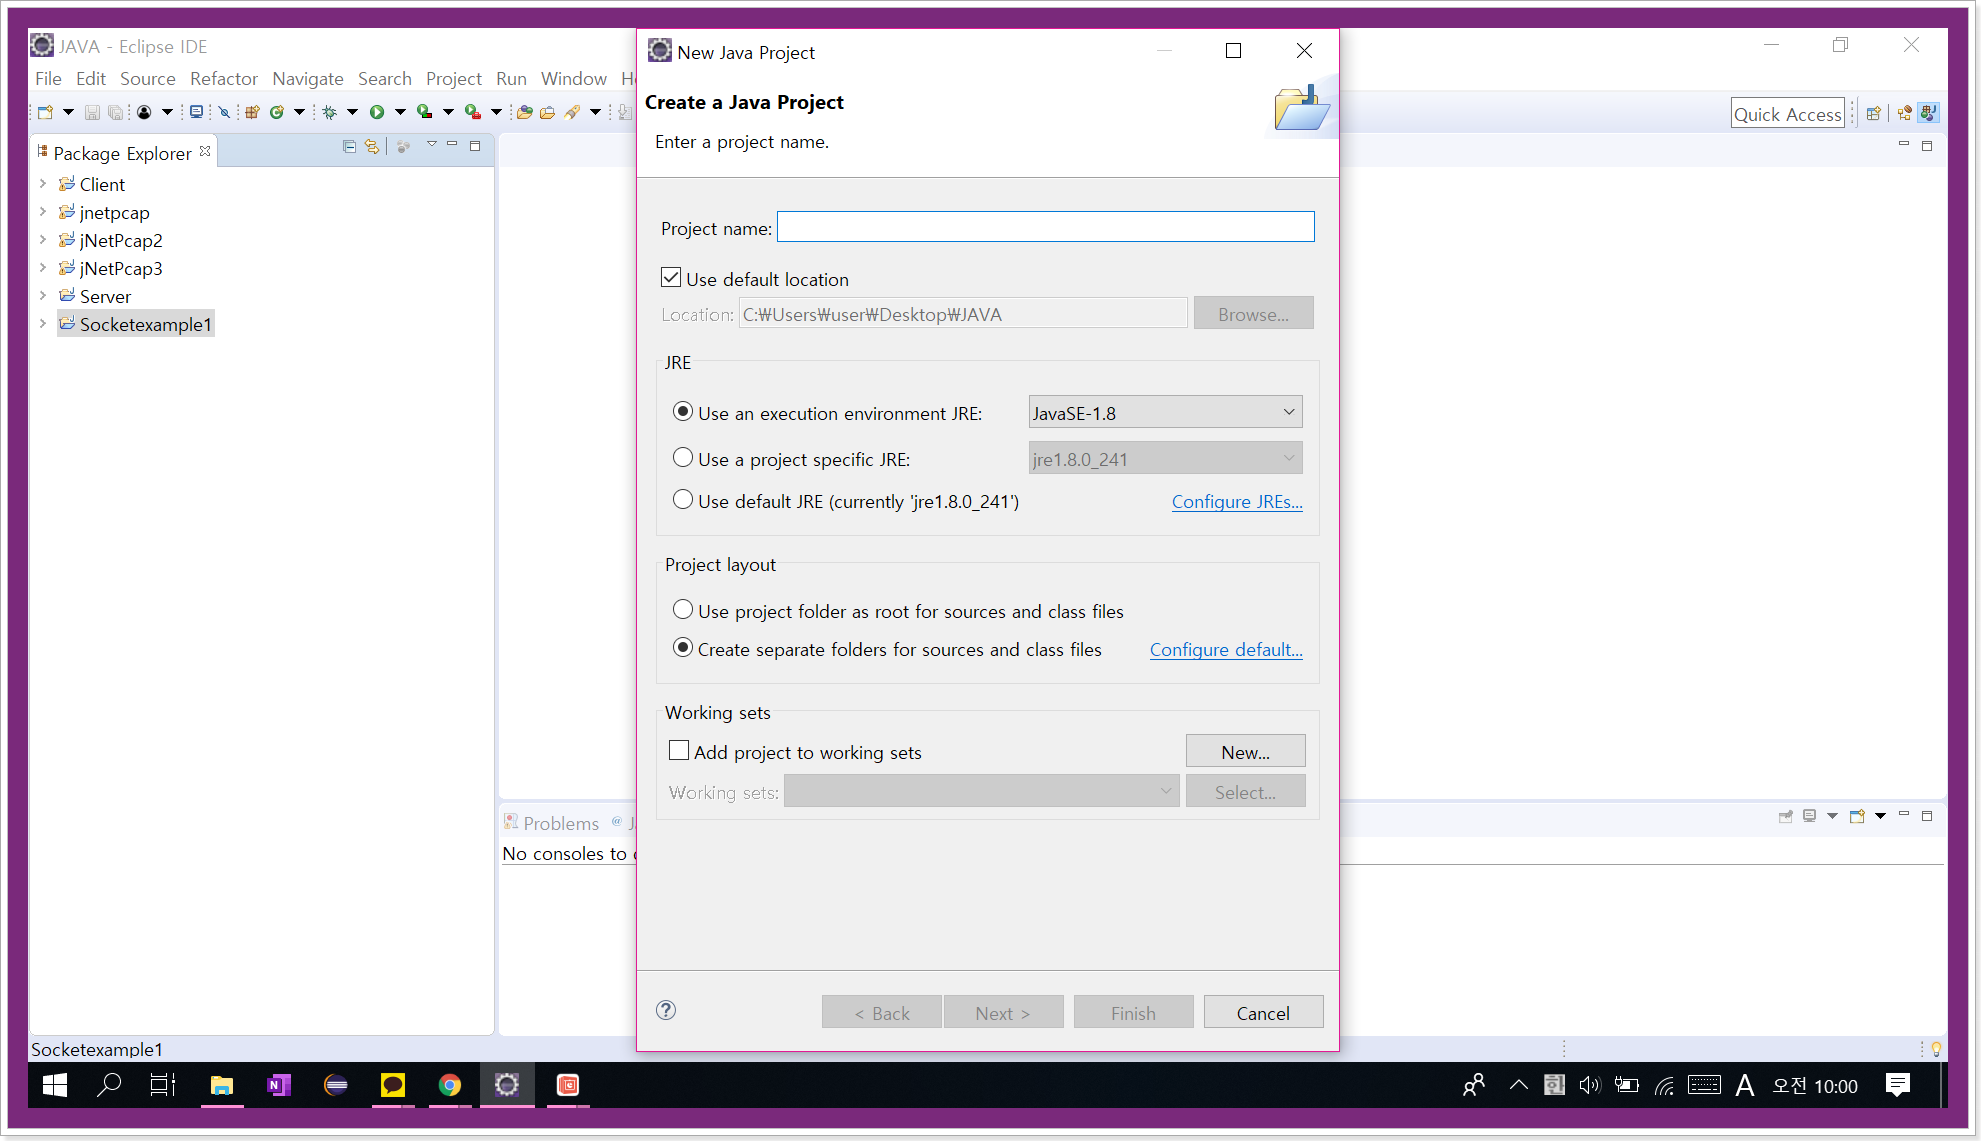Select the Server project in Package Explorer
The image size is (1981, 1141).
(x=95, y=296)
